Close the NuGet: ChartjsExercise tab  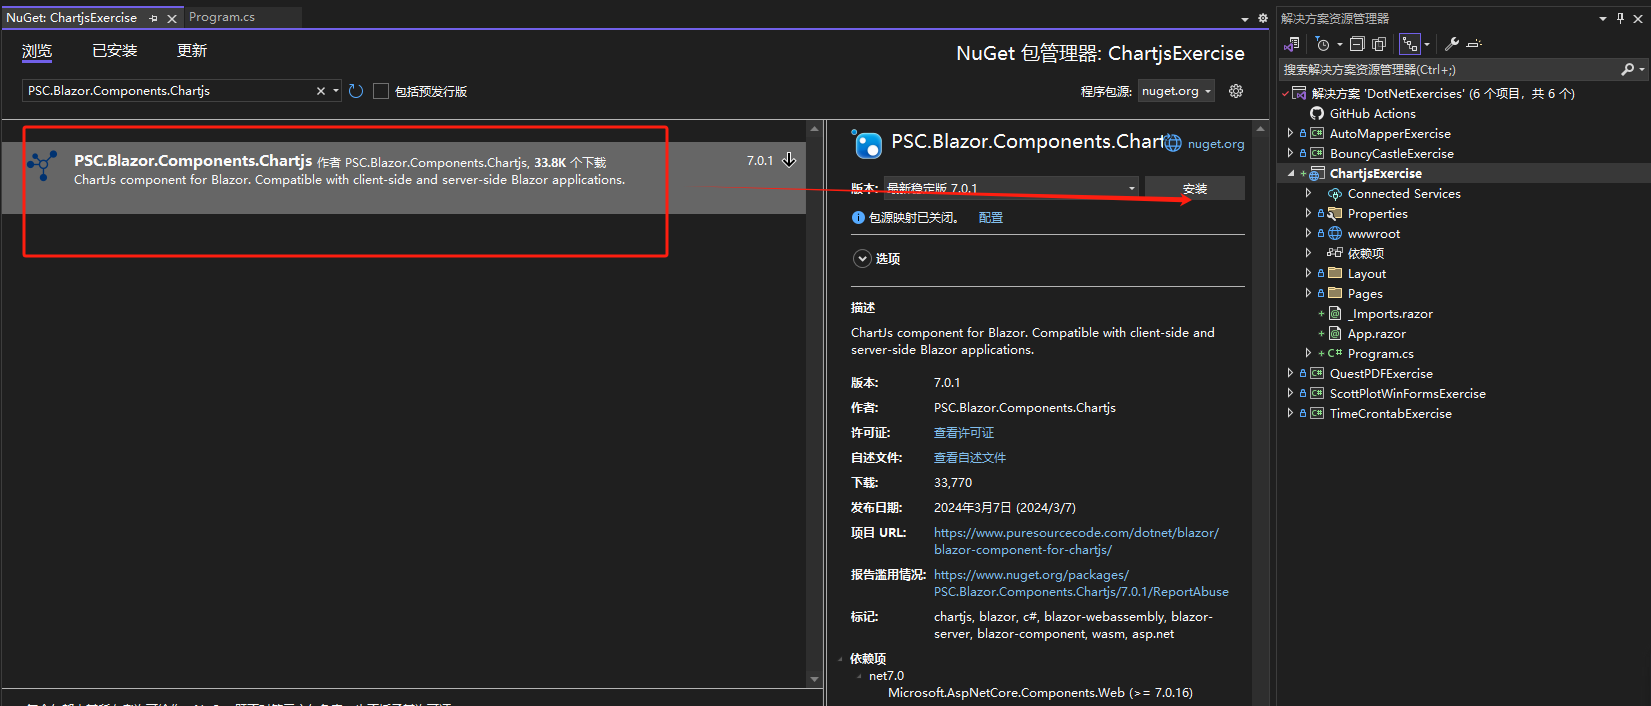click(172, 18)
